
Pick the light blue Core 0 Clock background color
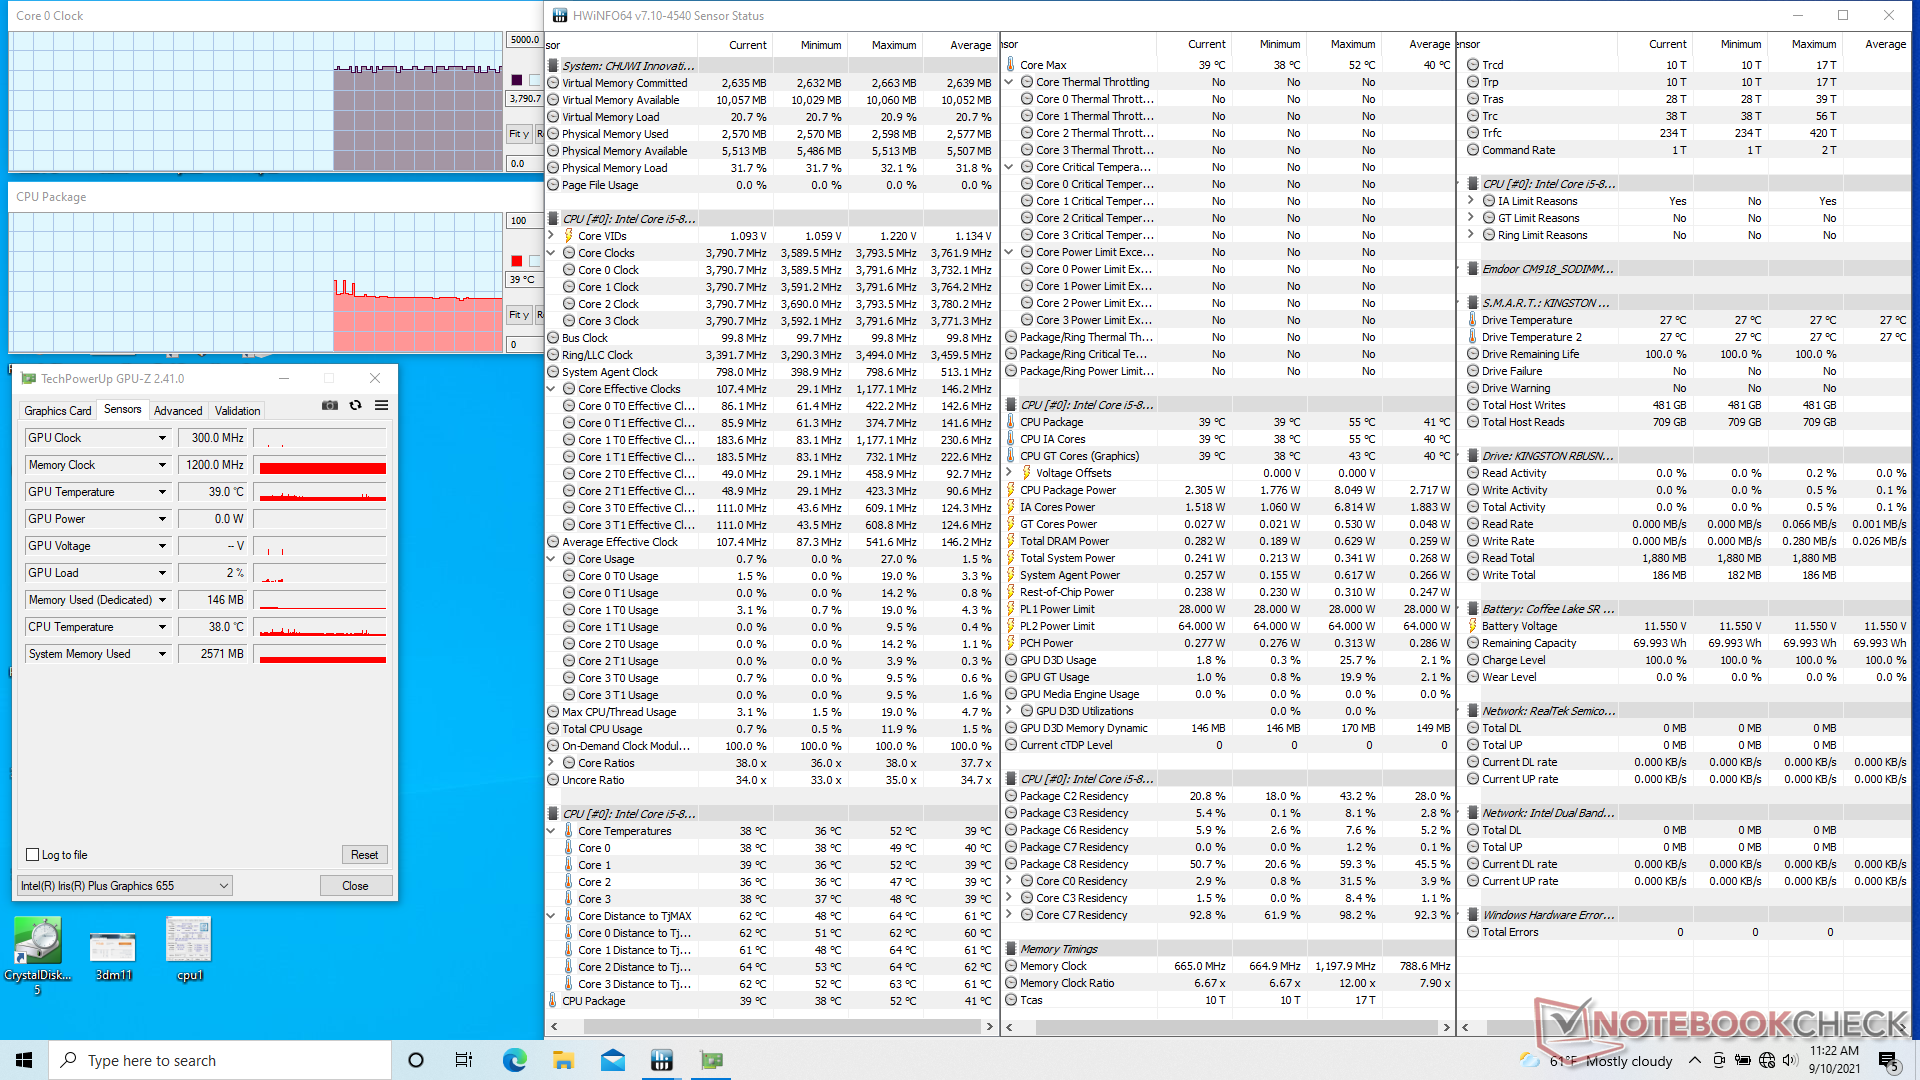(x=535, y=80)
